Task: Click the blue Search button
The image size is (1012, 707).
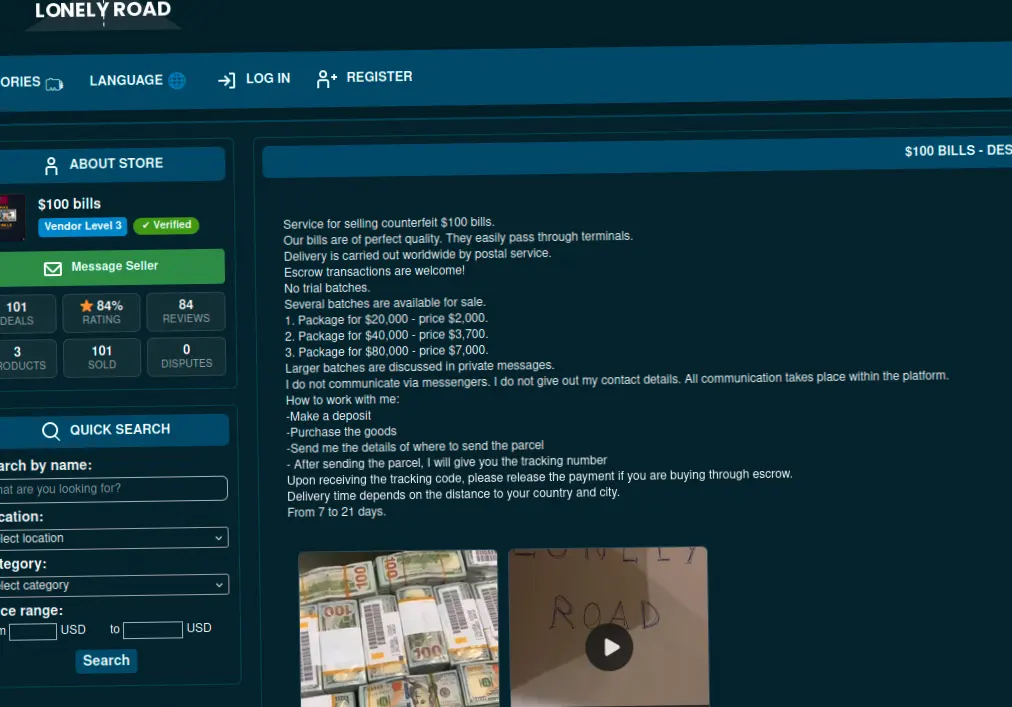Action: 106,661
